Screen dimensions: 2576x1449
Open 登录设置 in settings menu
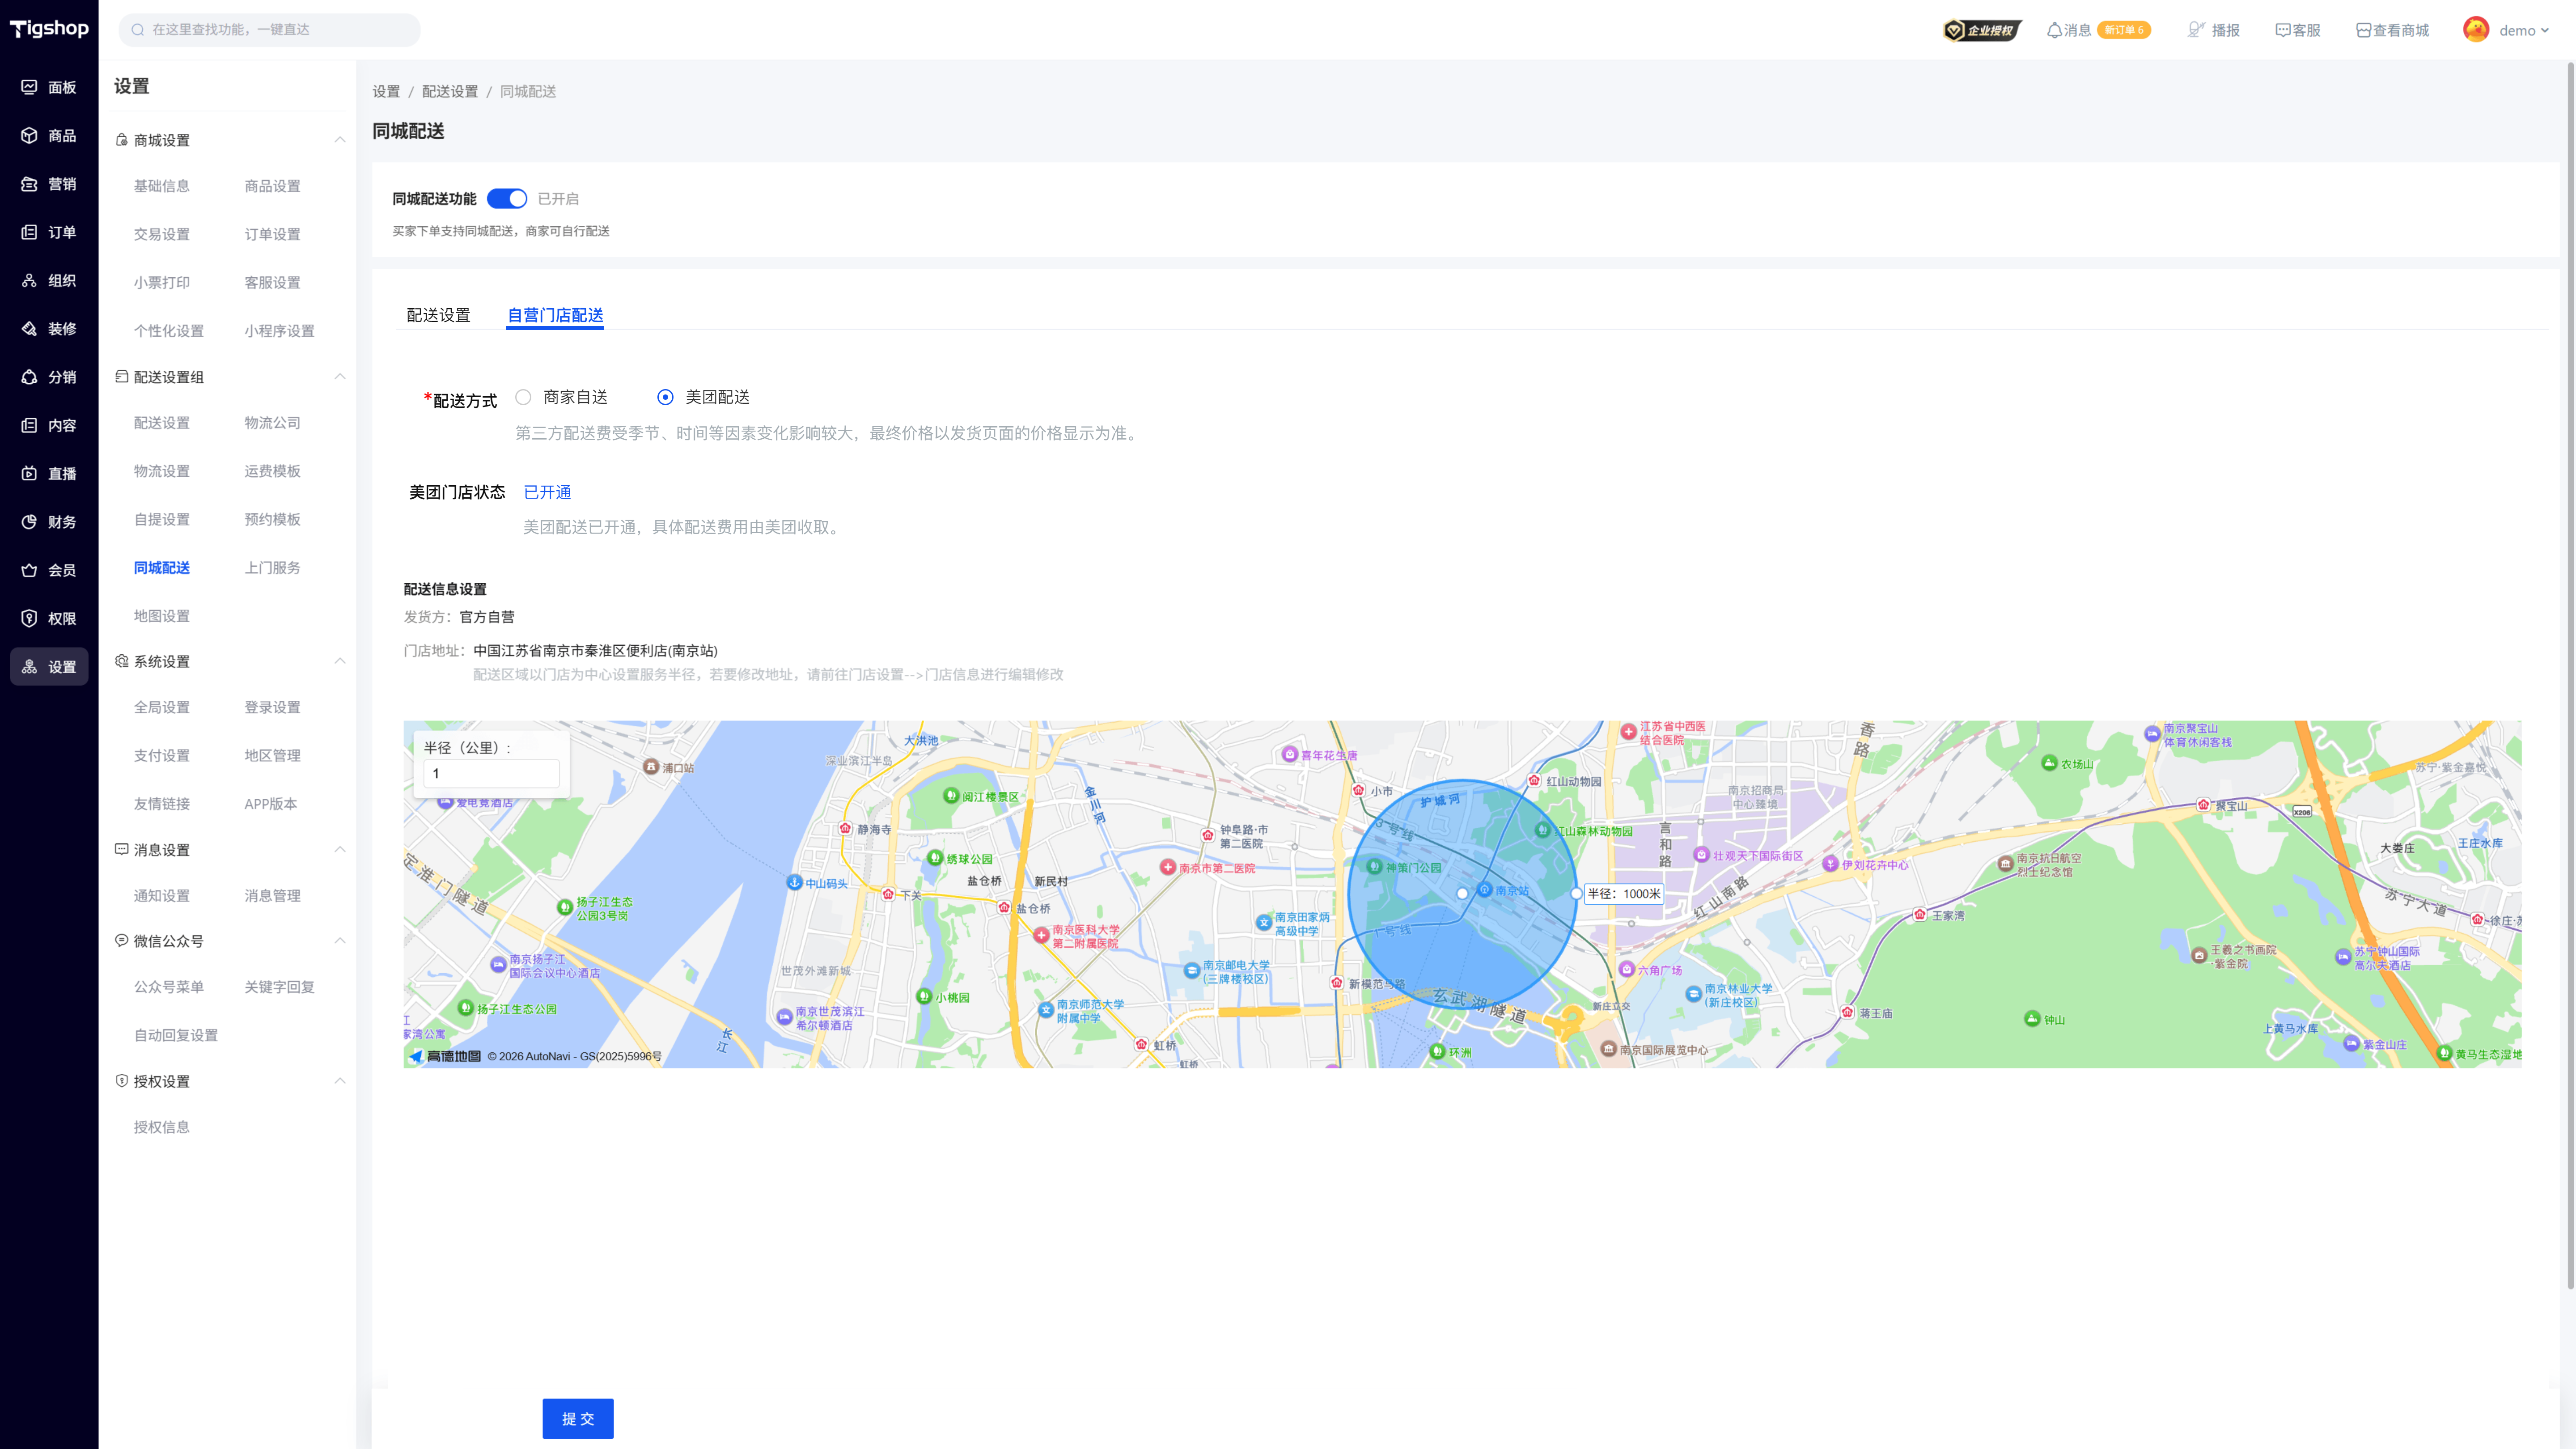[273, 707]
